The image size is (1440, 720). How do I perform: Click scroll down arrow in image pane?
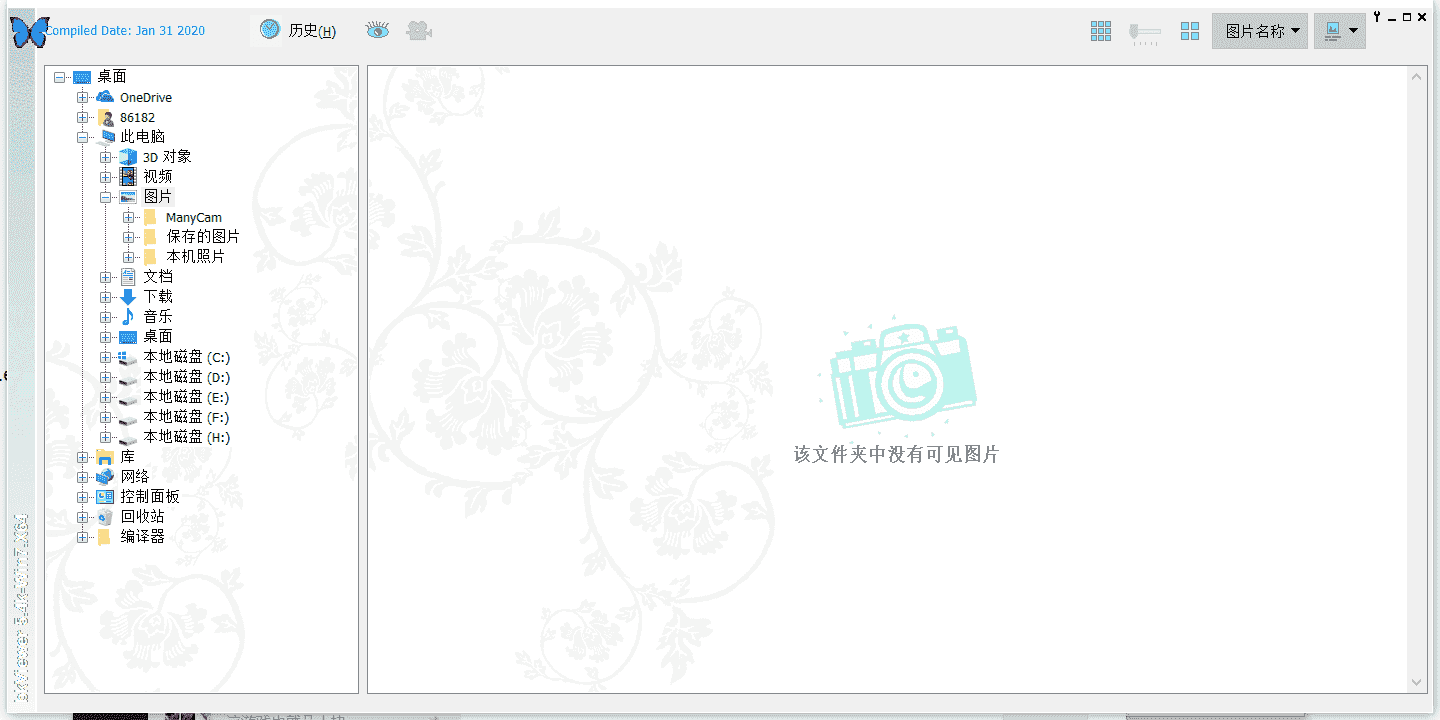tap(1417, 682)
